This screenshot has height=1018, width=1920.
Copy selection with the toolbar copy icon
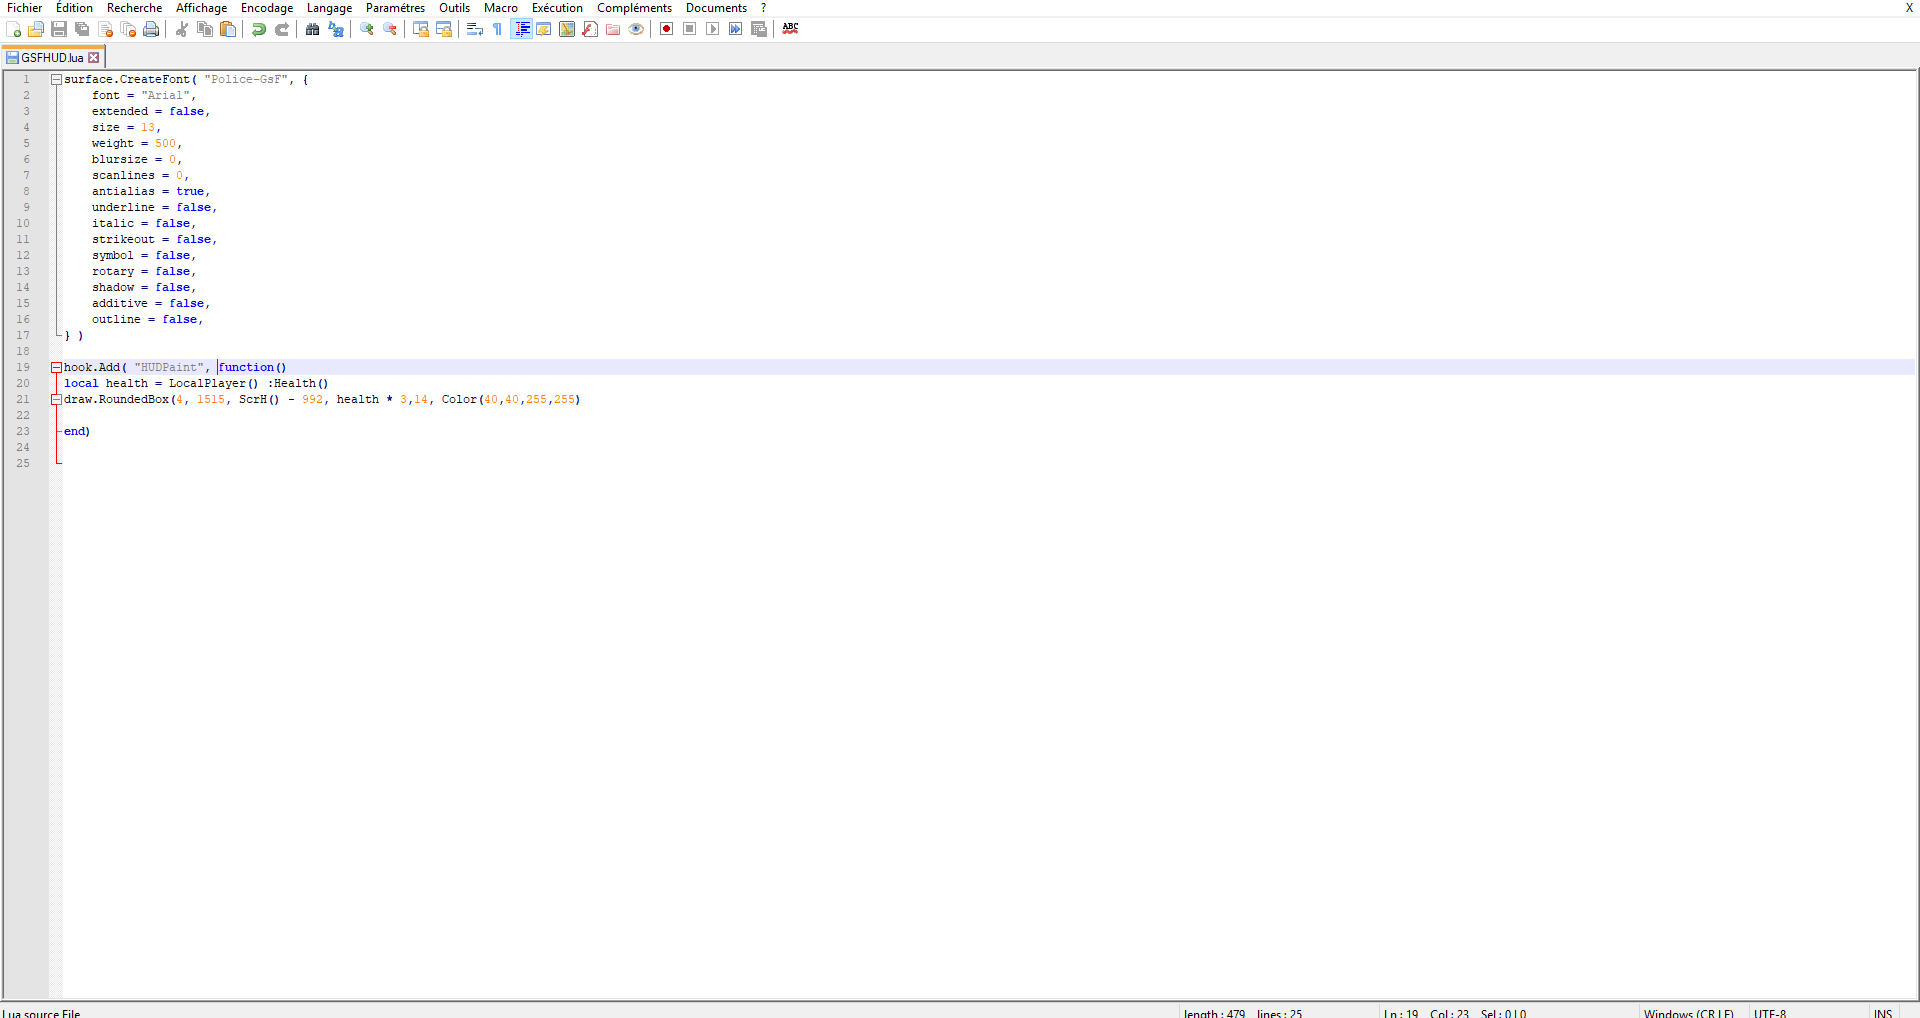pyautogui.click(x=205, y=29)
